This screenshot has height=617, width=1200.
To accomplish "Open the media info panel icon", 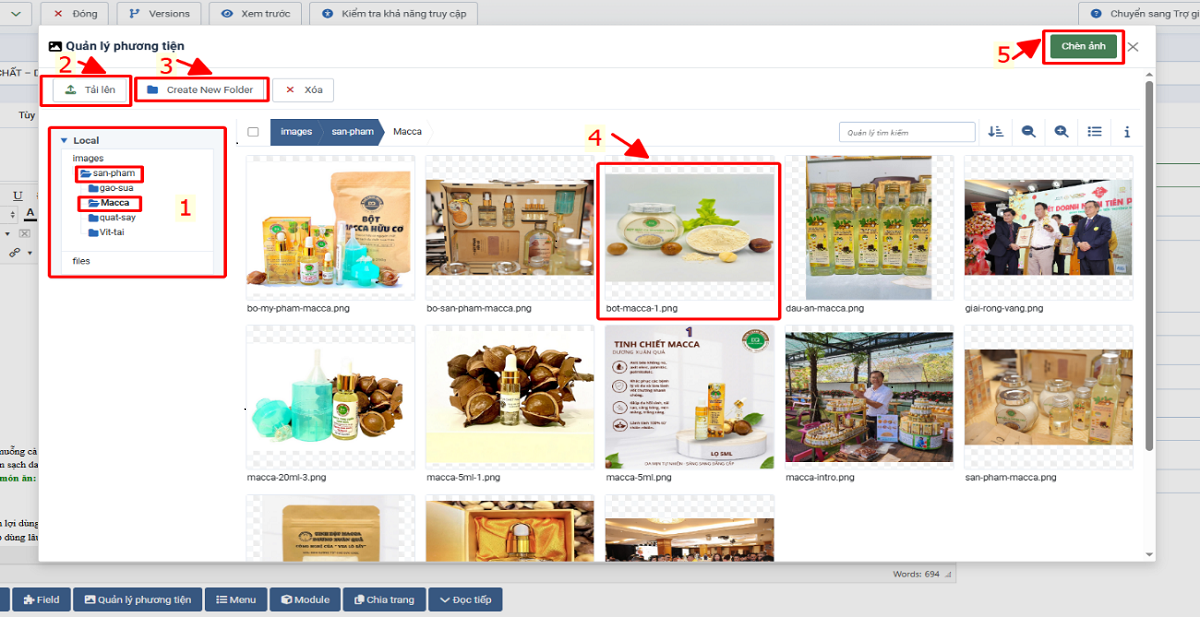I will click(x=1127, y=132).
